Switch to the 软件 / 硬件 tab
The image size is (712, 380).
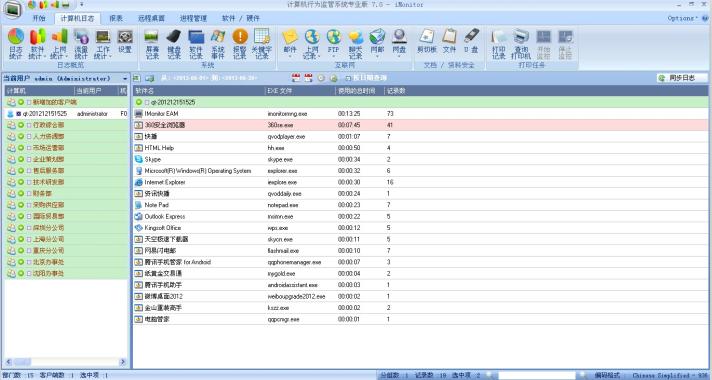(x=240, y=19)
